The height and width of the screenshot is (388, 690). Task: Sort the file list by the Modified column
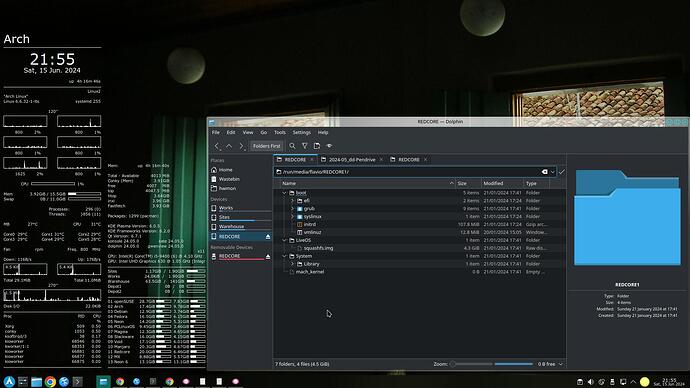(502, 183)
